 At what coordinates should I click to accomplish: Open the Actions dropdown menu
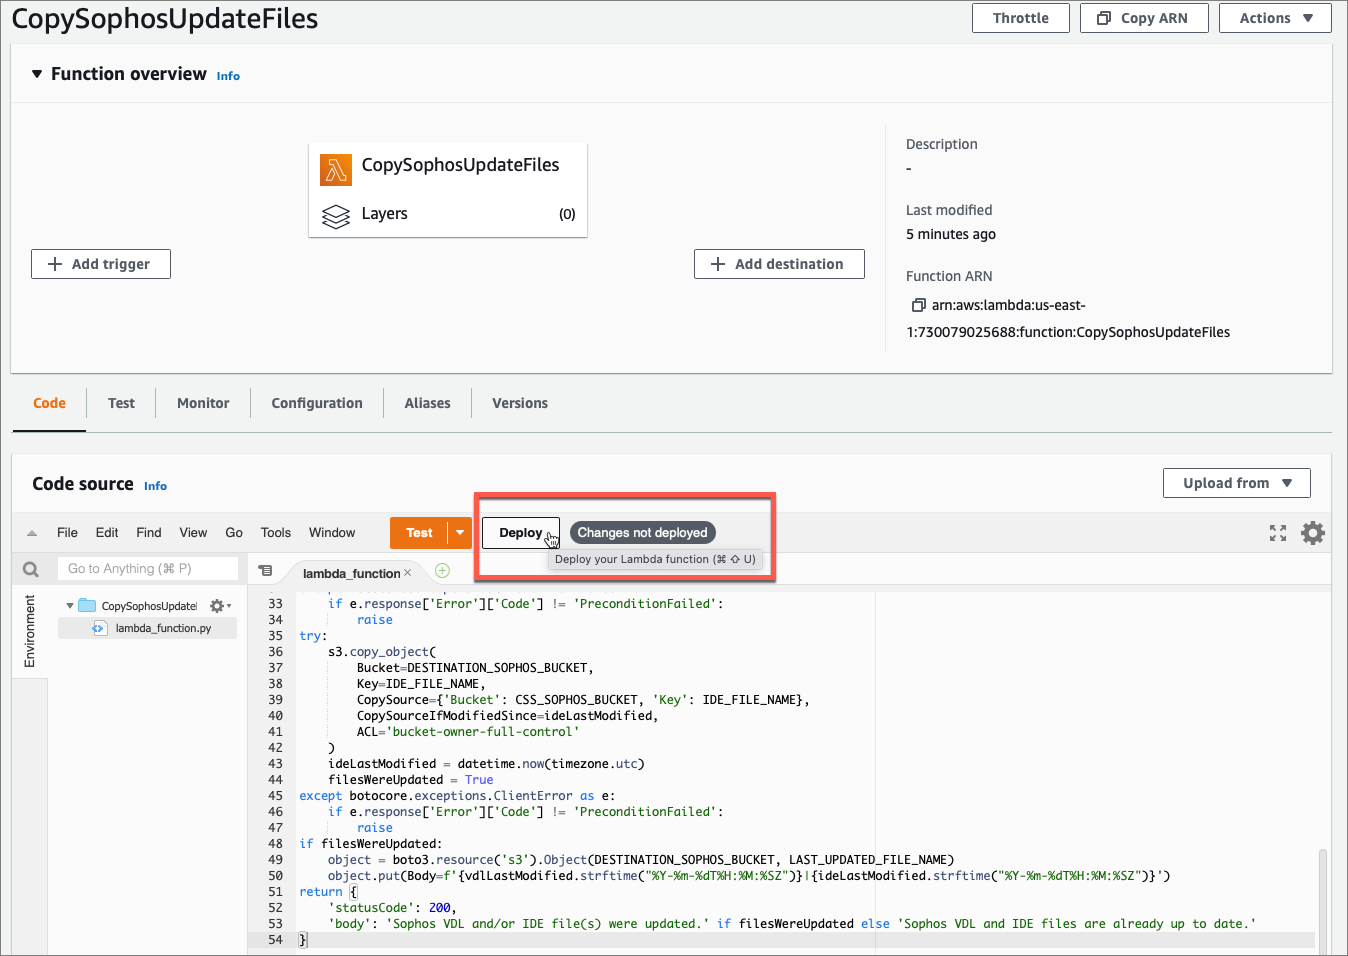[x=1275, y=18]
